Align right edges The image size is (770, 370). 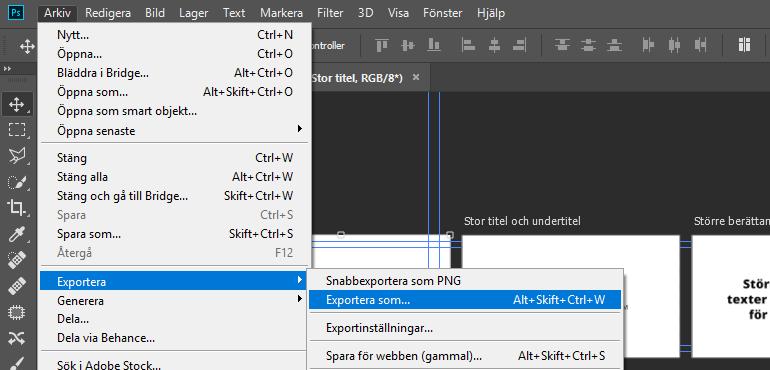coord(520,45)
